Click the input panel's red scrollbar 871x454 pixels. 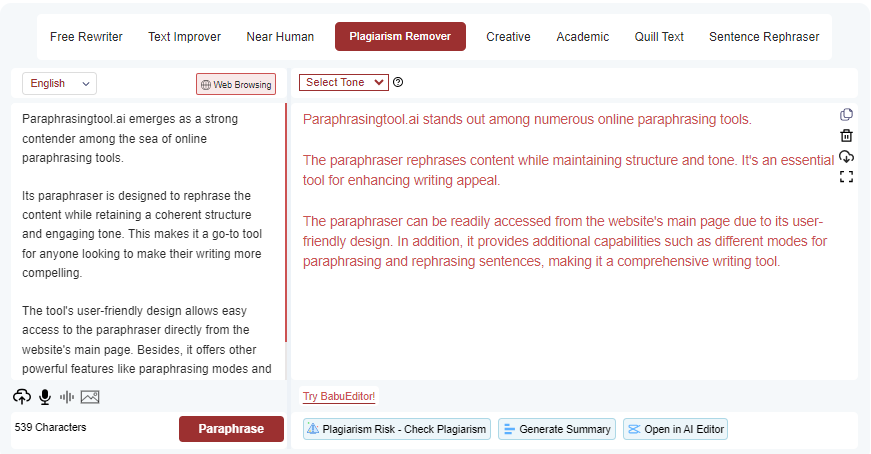[286, 222]
